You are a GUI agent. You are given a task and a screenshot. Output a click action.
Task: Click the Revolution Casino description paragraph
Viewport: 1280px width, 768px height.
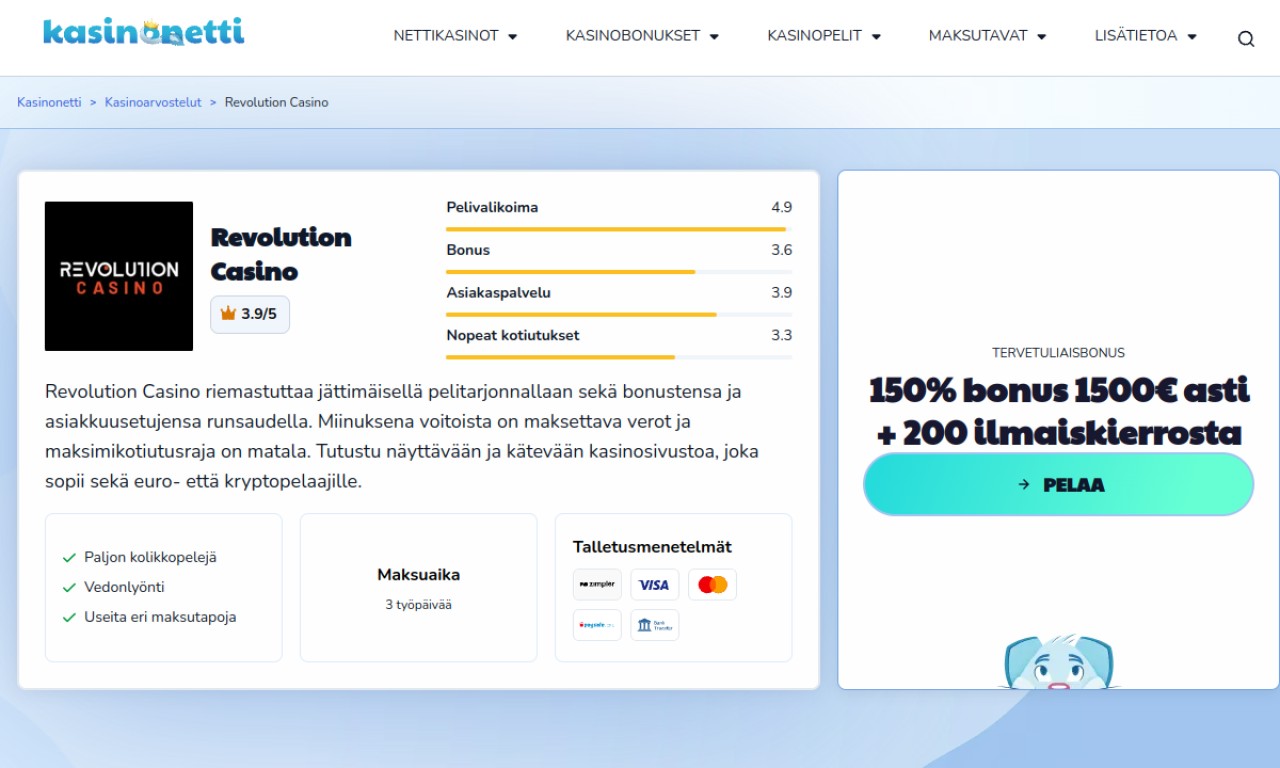(402, 436)
